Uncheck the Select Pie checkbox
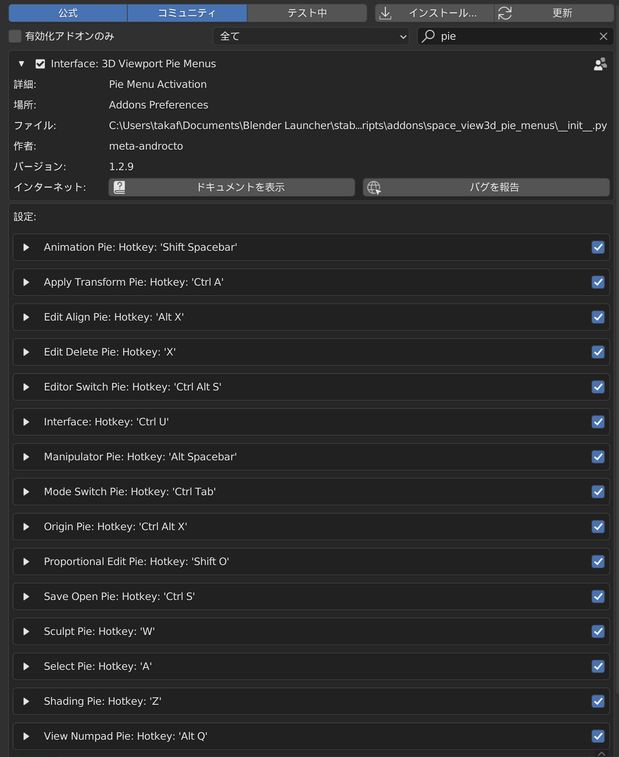The height and width of the screenshot is (757, 619). coord(598,666)
